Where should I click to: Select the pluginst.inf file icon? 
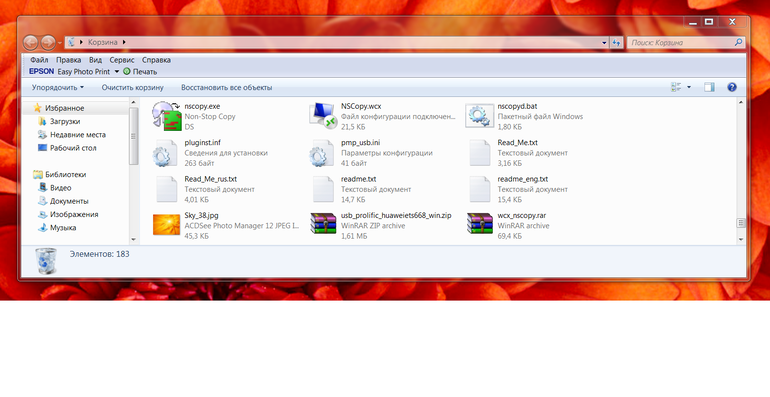[x=165, y=153]
